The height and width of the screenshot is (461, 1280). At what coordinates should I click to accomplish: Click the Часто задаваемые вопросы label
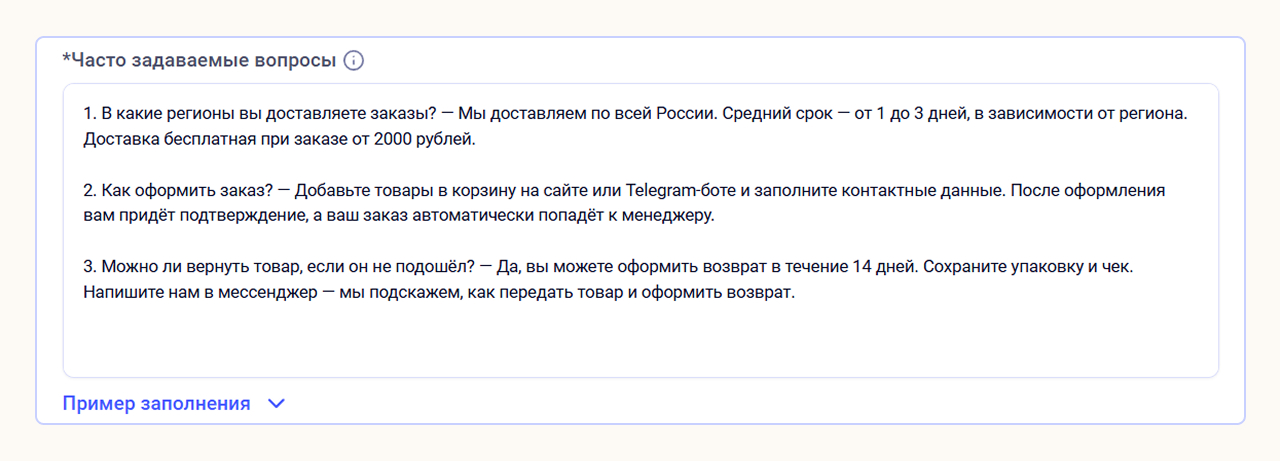(200, 61)
